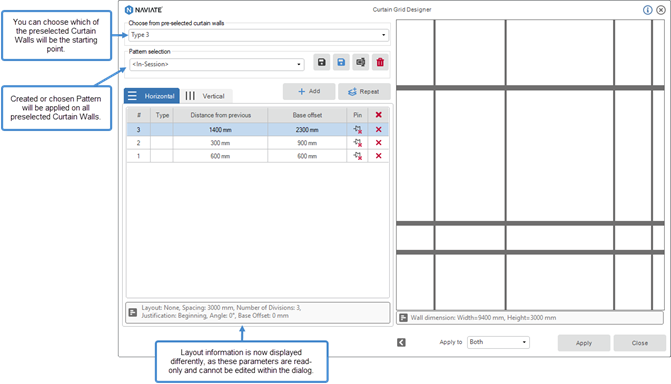This screenshot has width=671, height=384.
Task: Expand the Pattern selection dropdown
Action: pyautogui.click(x=217, y=64)
